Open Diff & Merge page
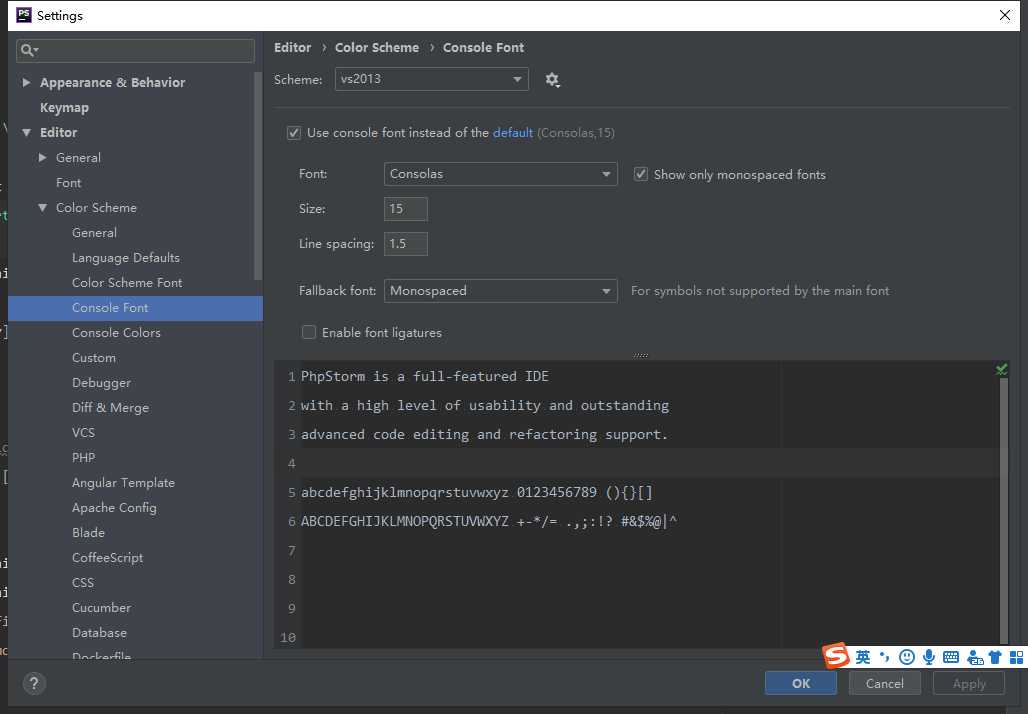This screenshot has width=1028, height=714. click(x=110, y=408)
